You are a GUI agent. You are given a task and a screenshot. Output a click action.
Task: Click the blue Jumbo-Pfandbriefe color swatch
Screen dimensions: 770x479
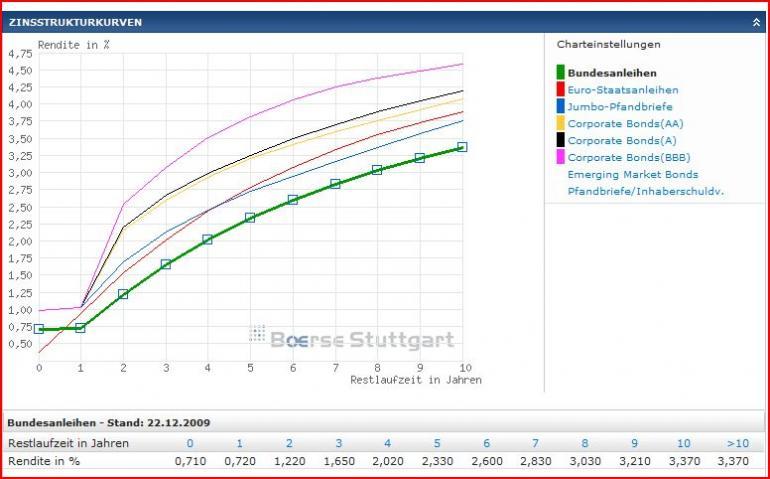click(560, 106)
